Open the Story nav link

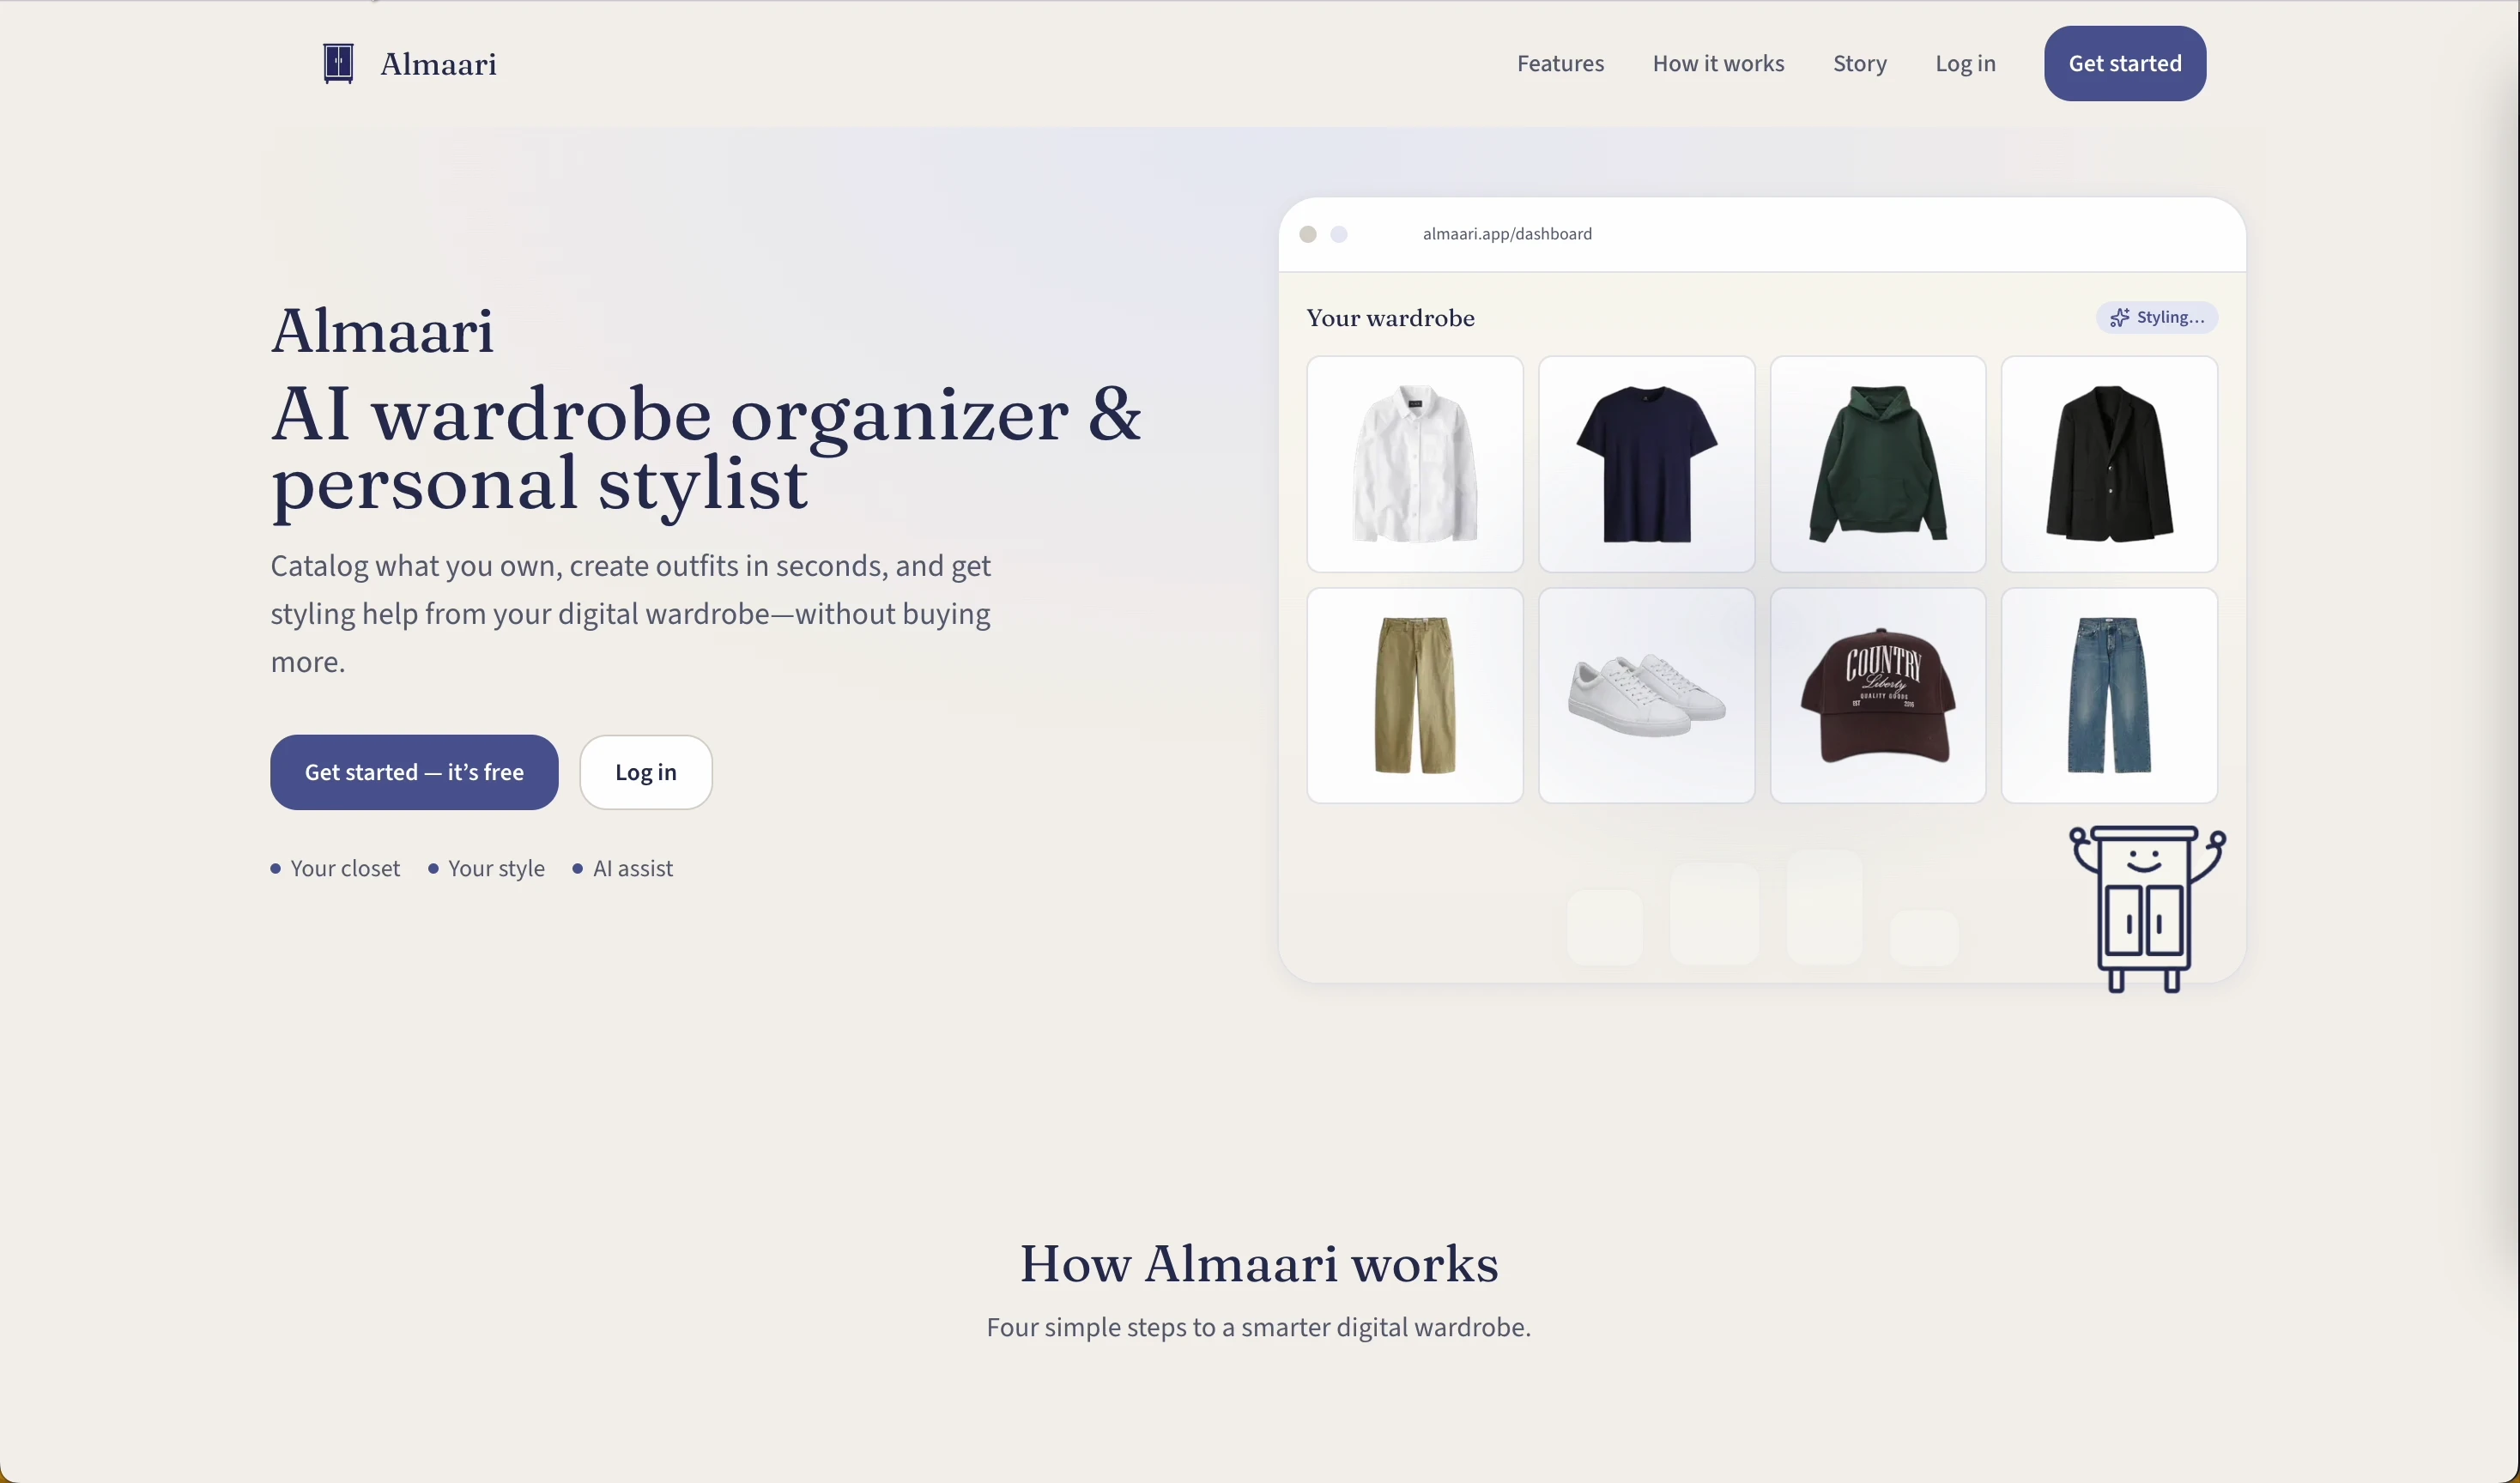(1859, 63)
